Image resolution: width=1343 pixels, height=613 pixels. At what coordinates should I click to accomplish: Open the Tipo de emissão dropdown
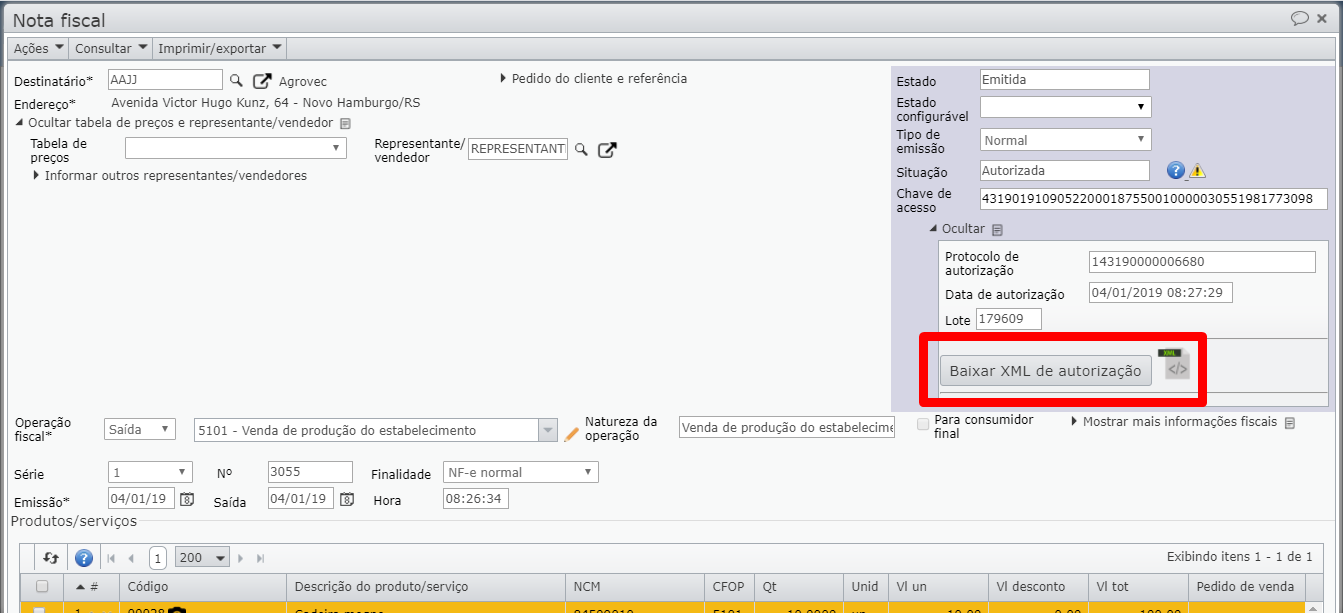tap(1066, 140)
